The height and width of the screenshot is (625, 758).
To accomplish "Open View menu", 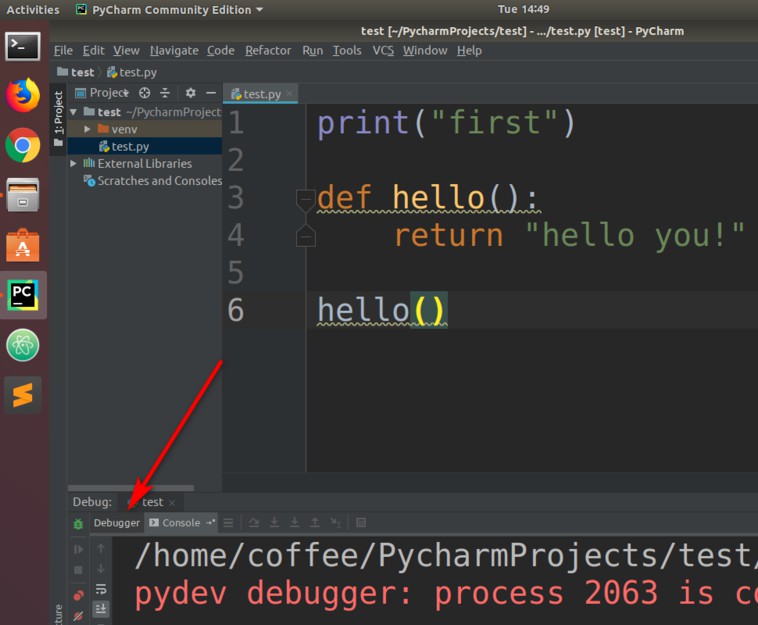I will click(127, 50).
